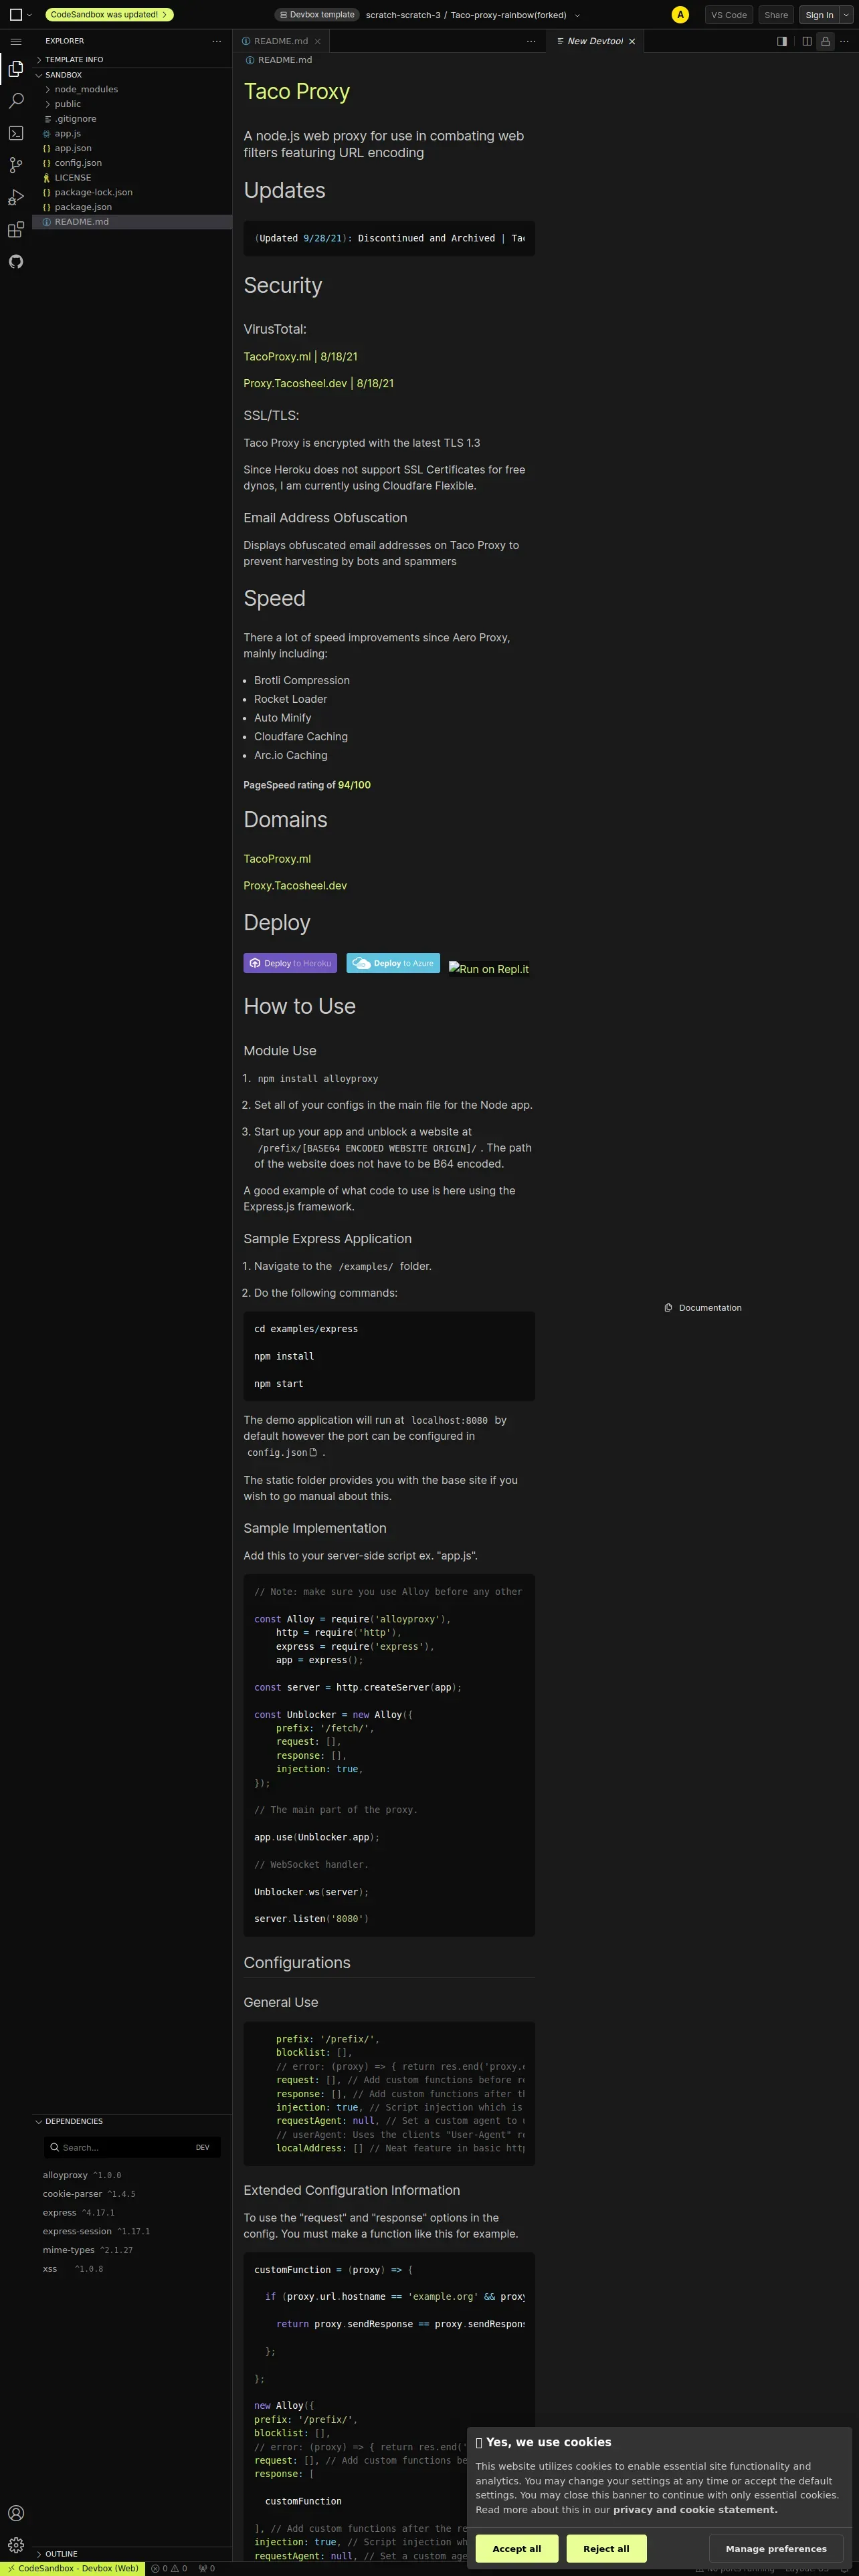Viewport: 859px width, 2576px height.
Task: Accept all cookies
Action: tap(517, 2548)
